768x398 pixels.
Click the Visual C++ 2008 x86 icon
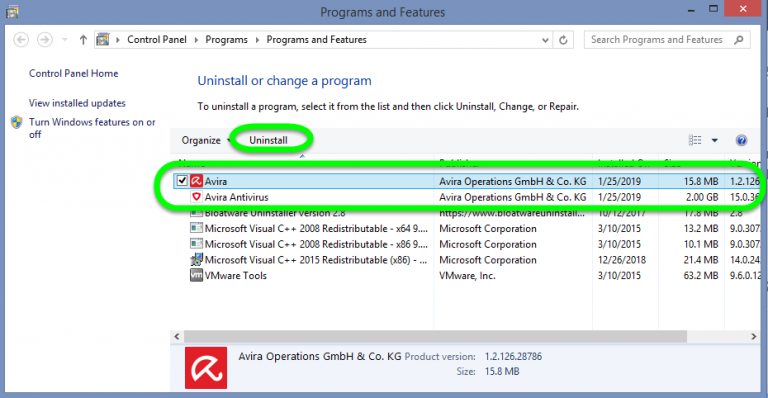point(196,244)
